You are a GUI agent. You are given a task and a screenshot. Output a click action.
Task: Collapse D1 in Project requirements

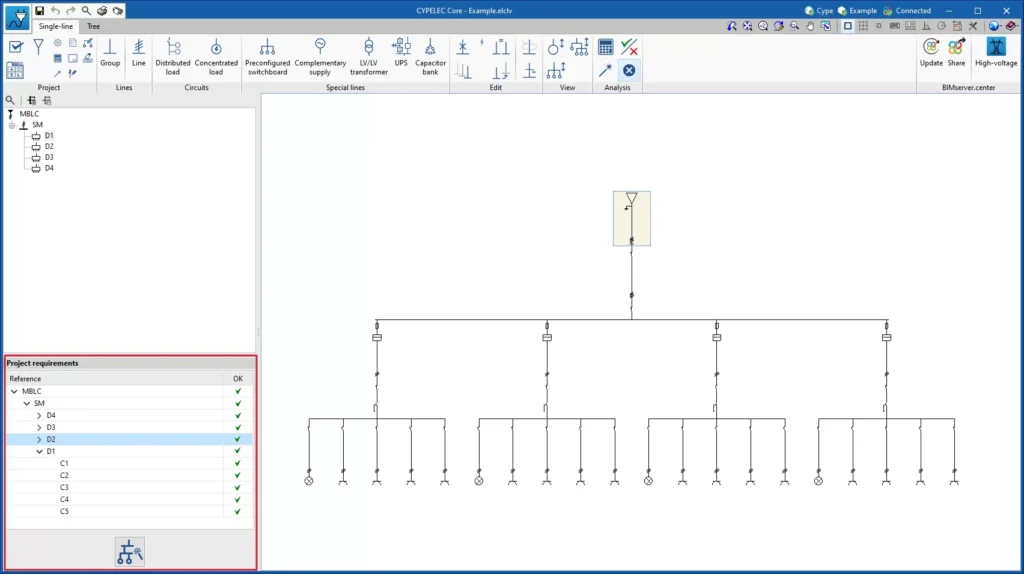coord(39,451)
